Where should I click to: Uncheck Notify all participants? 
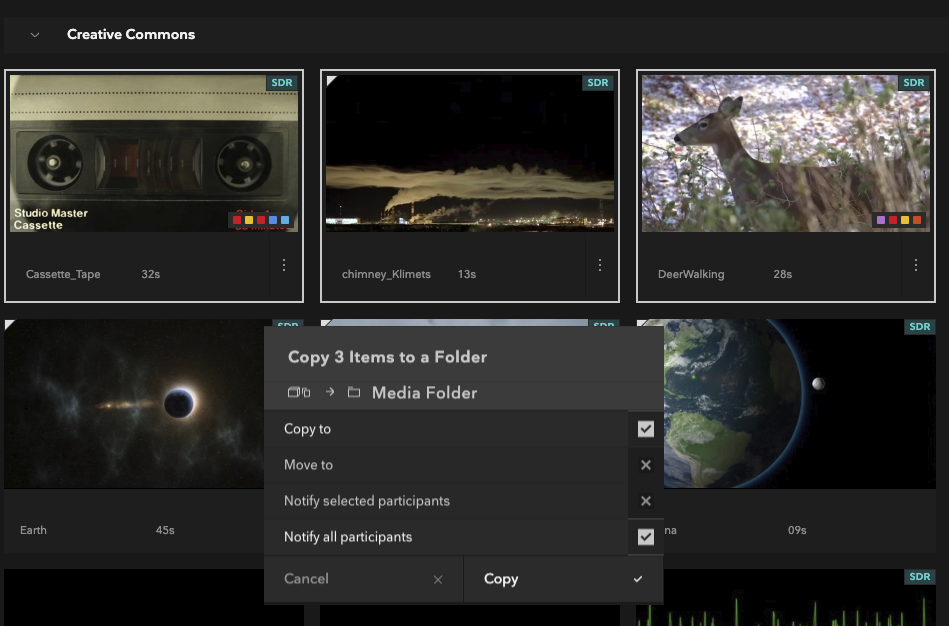(x=646, y=537)
